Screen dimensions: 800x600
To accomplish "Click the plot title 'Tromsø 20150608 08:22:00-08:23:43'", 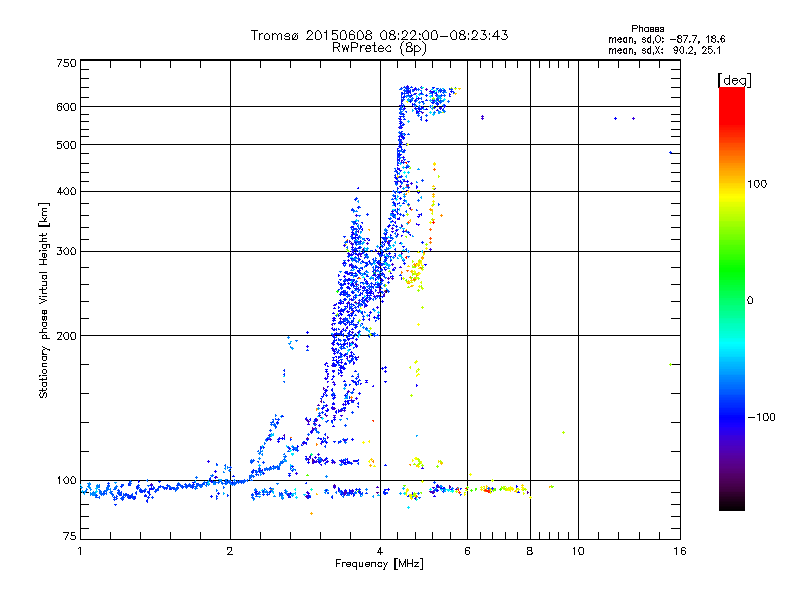I will [x=379, y=35].
